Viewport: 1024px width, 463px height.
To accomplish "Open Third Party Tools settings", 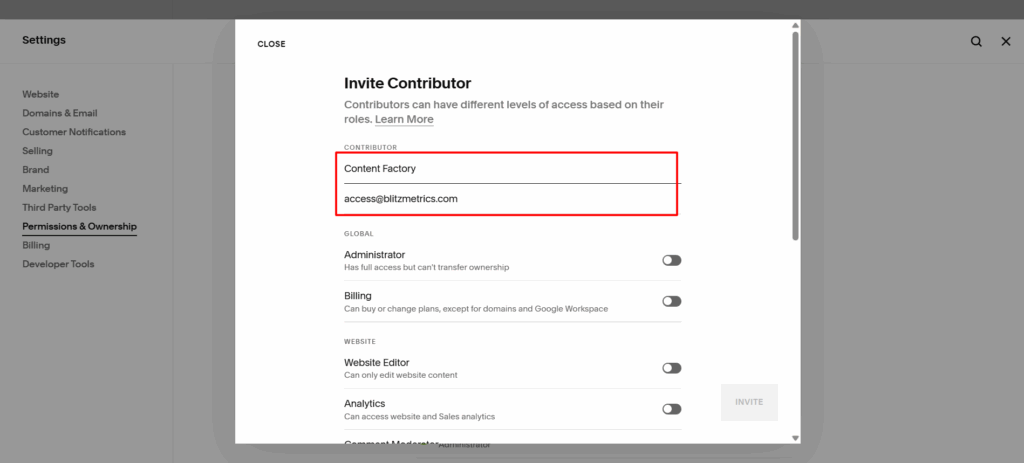I will 59,208.
